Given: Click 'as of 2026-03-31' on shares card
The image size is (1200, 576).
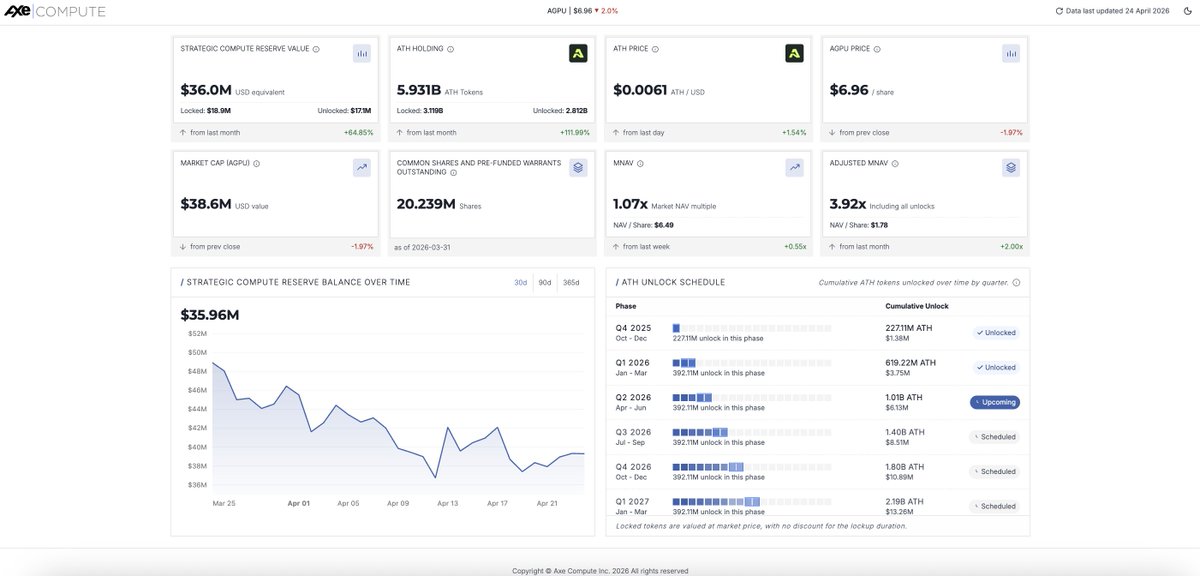Looking at the screenshot, I should pos(423,246).
